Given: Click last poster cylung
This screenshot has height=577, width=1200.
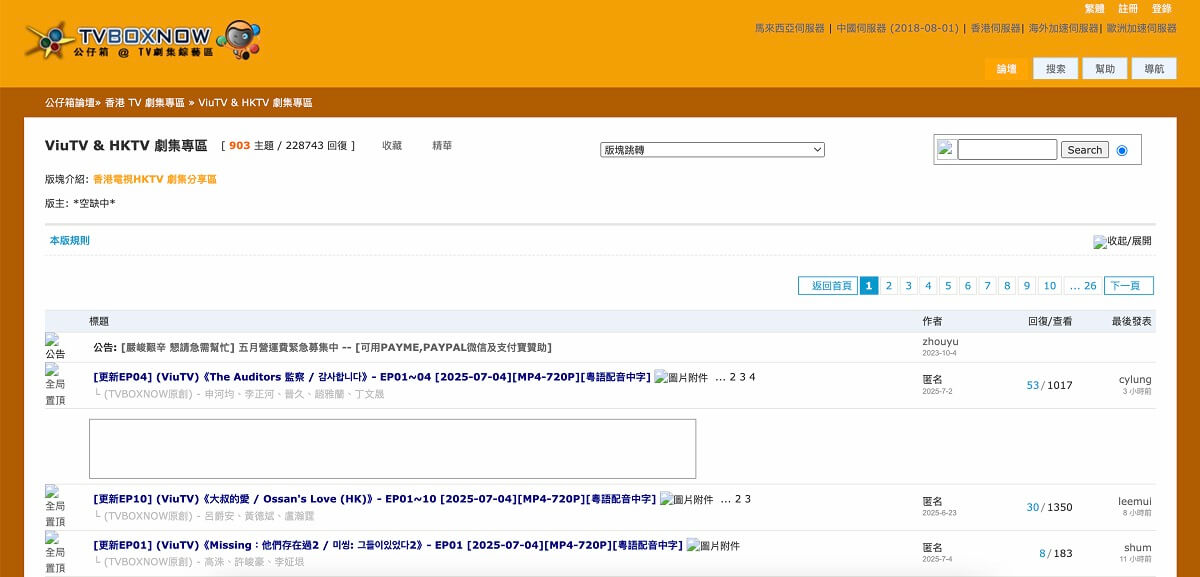Looking at the screenshot, I should click(1135, 380).
